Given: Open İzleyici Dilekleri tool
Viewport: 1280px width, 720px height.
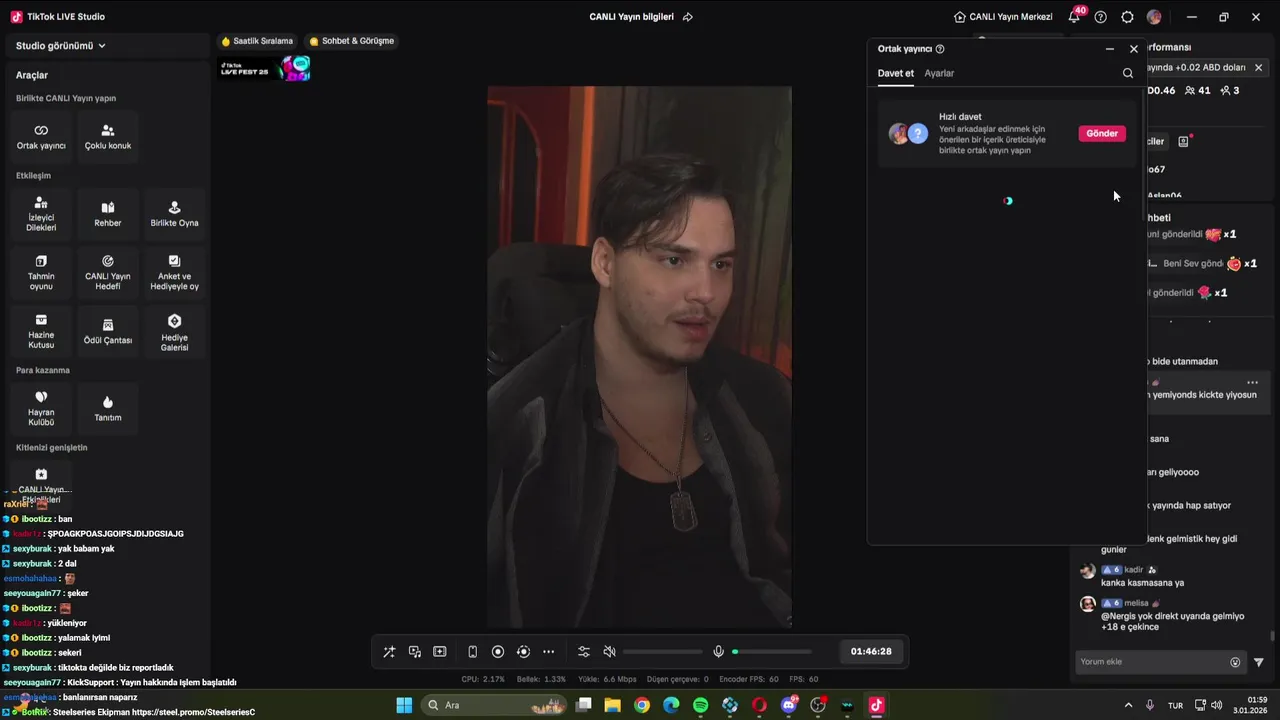Looking at the screenshot, I should [41, 214].
